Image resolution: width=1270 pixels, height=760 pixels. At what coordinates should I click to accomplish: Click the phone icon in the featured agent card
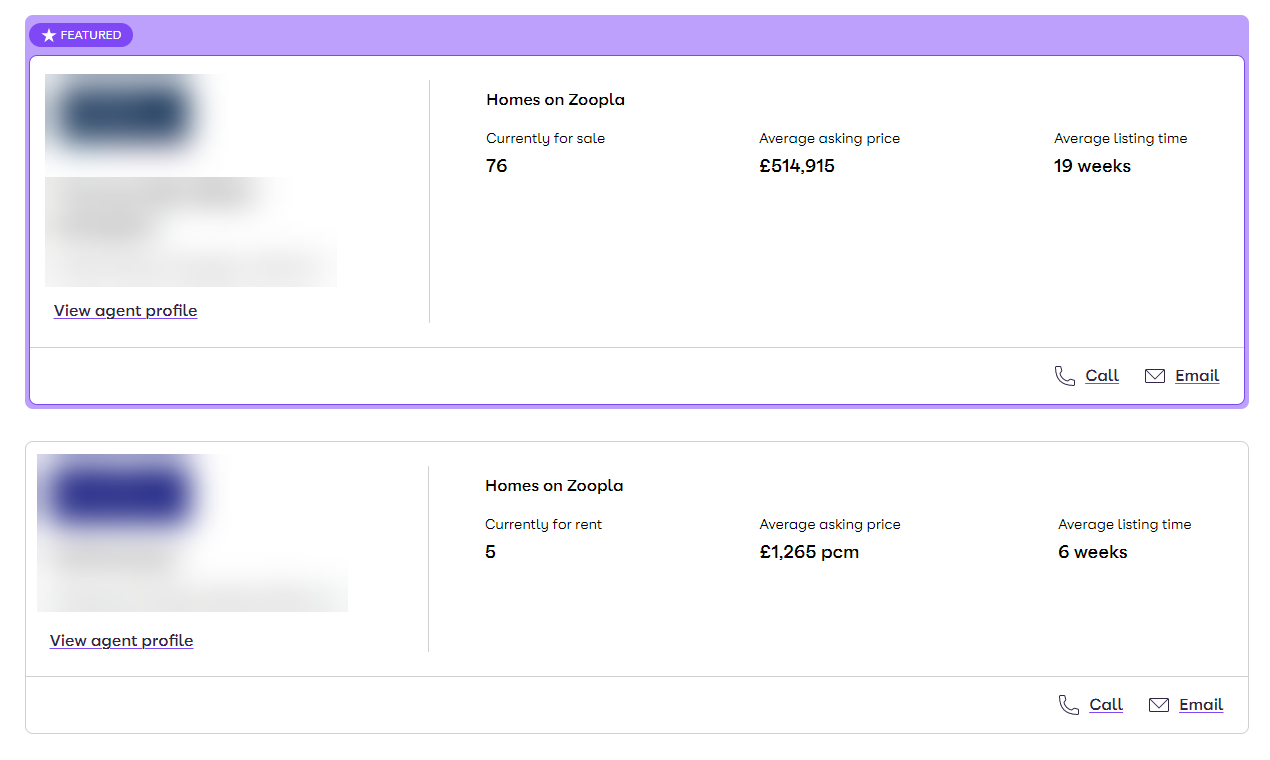pos(1065,376)
